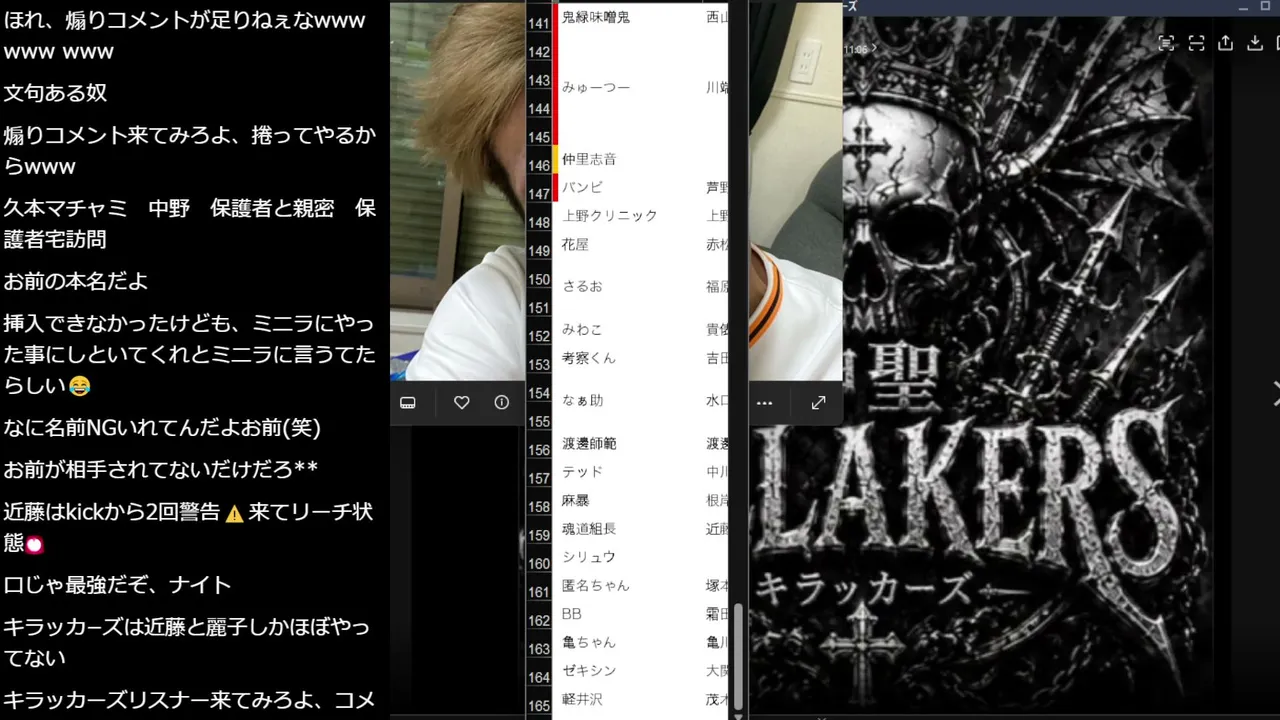Share the image with the upload icon
1280x720 pixels.
coord(1226,43)
